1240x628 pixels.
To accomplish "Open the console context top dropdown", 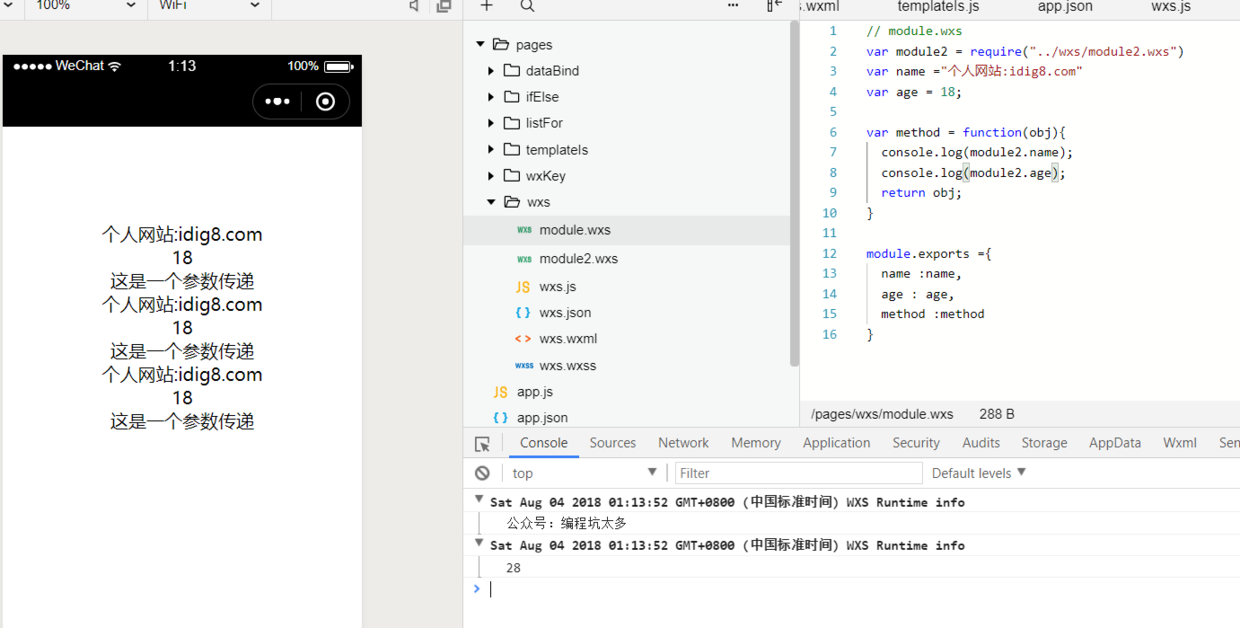I will click(x=584, y=473).
